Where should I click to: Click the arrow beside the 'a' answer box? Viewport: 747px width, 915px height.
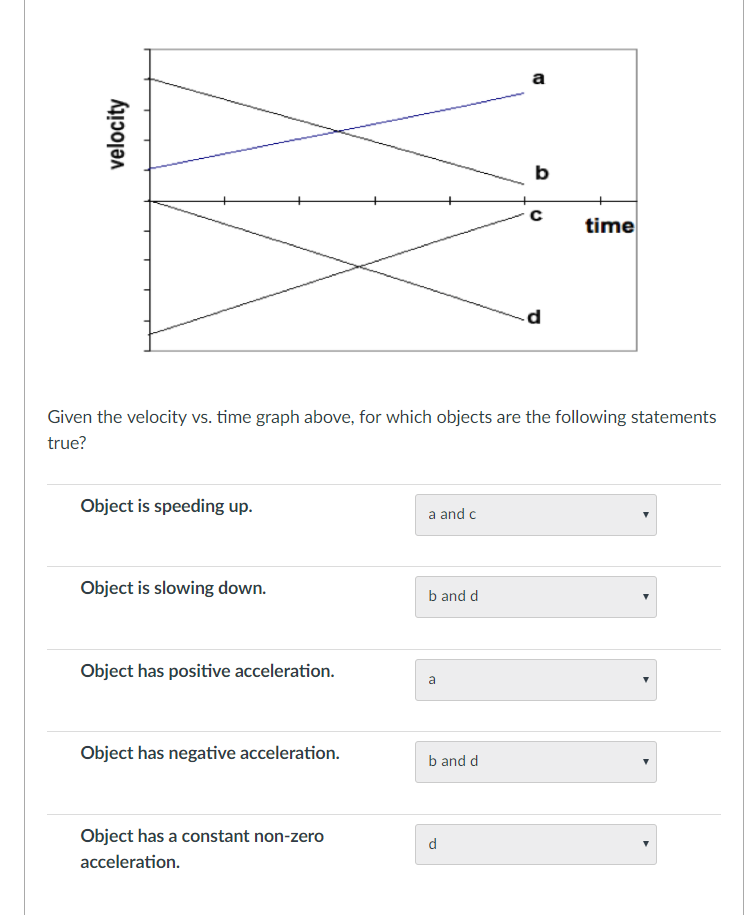click(x=645, y=679)
